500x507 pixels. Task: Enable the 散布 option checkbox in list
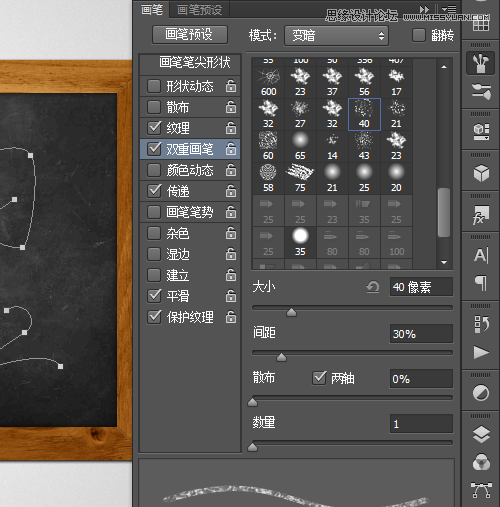(x=154, y=107)
